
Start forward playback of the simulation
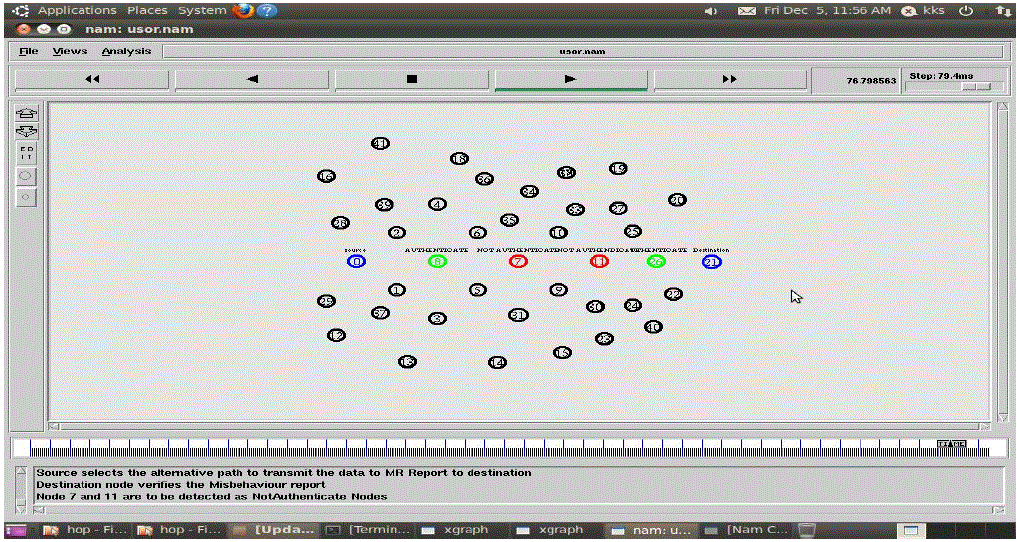click(x=570, y=79)
